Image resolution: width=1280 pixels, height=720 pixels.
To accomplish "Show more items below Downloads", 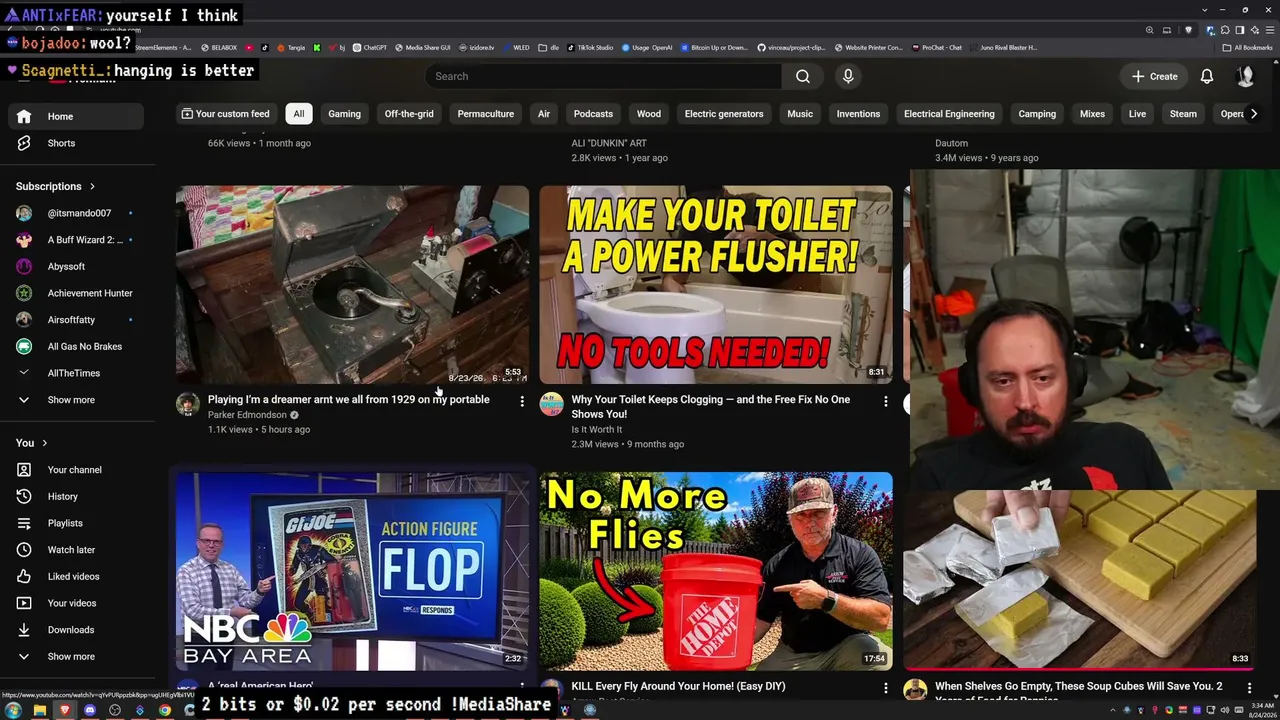I will (76, 657).
